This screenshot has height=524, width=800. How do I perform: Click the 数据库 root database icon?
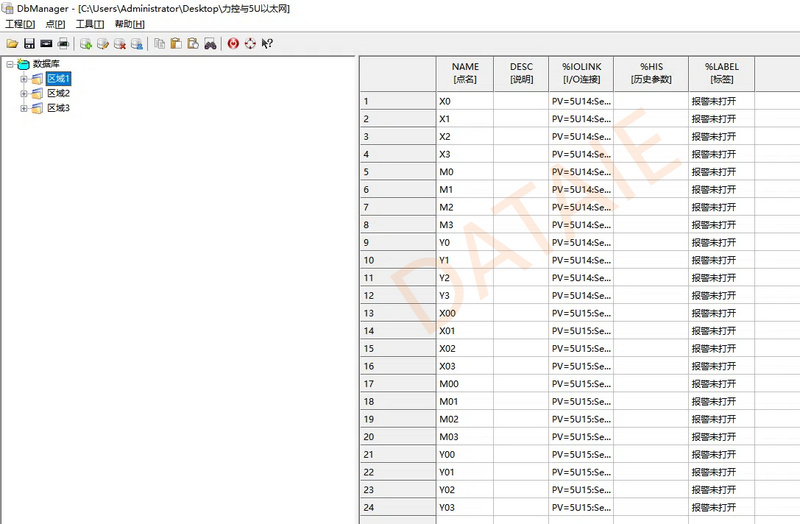(x=23, y=64)
